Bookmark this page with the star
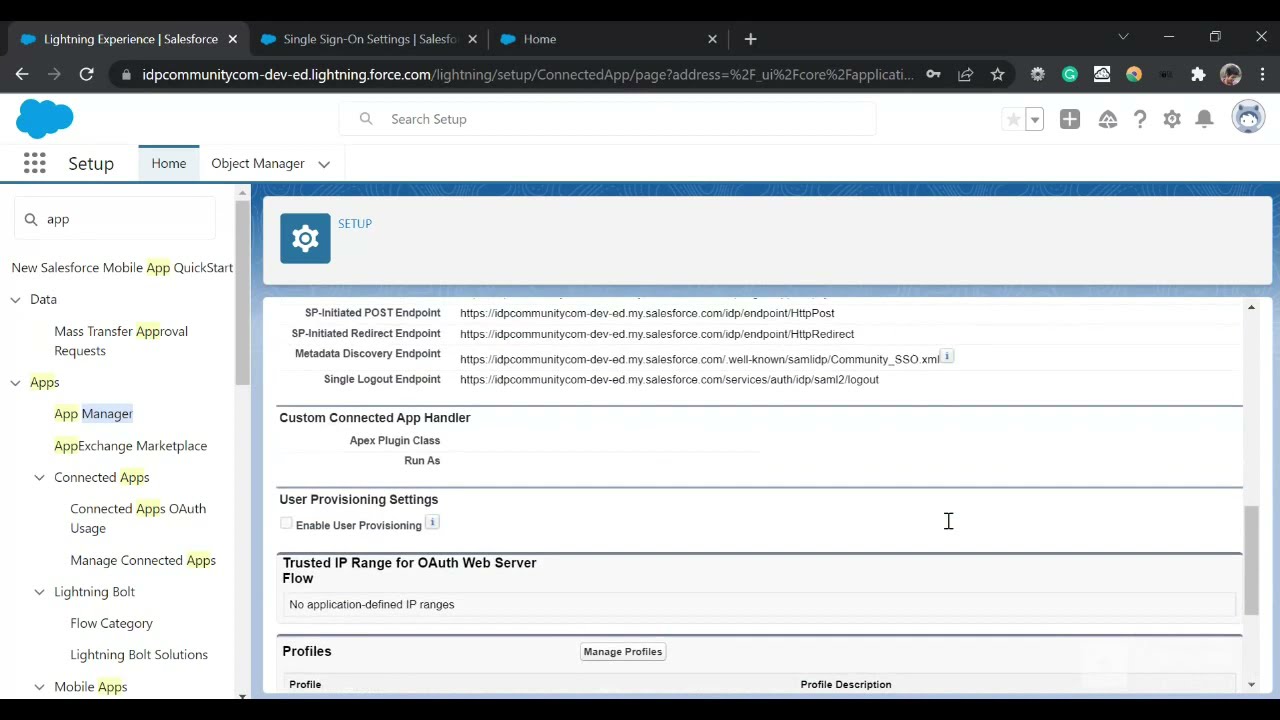The image size is (1280, 720). [x=997, y=74]
